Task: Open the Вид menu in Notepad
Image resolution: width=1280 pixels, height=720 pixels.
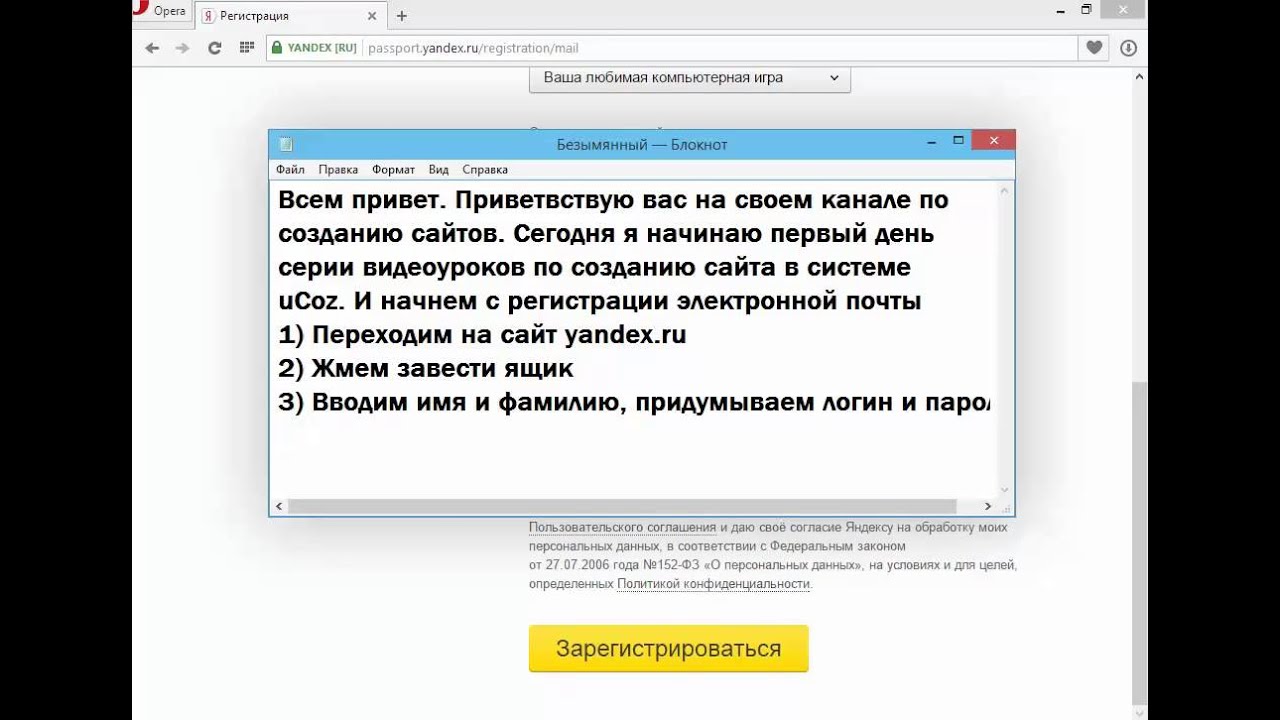Action: [438, 170]
